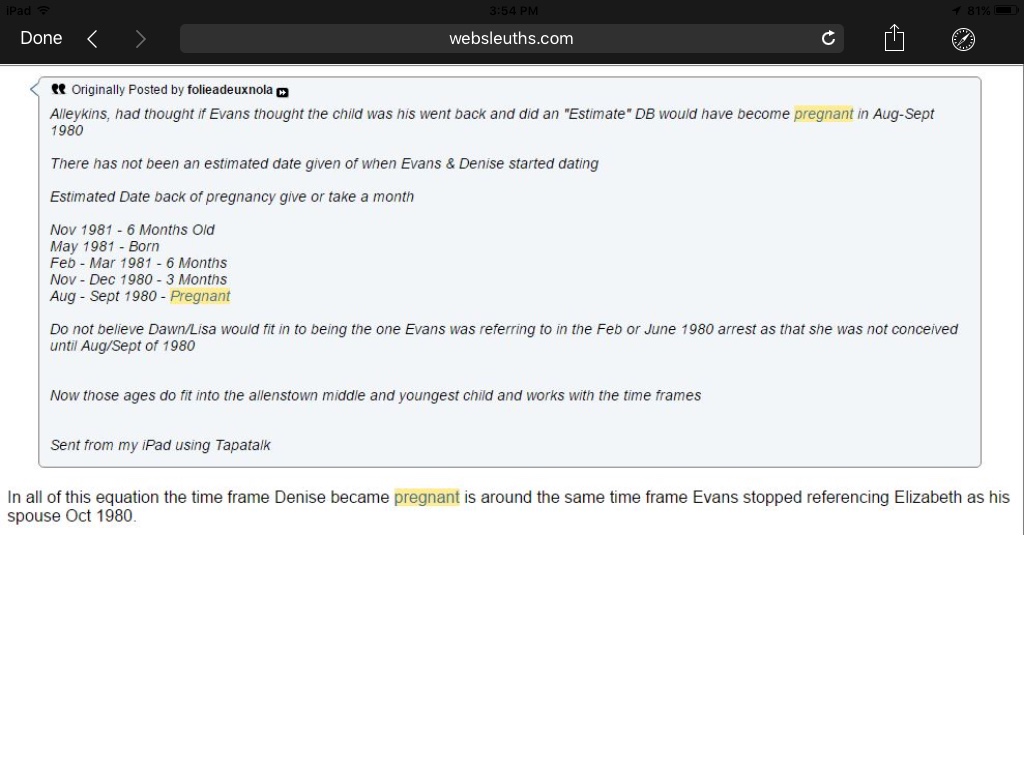Click "Sent from my iPad using Tapatalk" signature
This screenshot has height=768, width=1024.
pos(160,445)
